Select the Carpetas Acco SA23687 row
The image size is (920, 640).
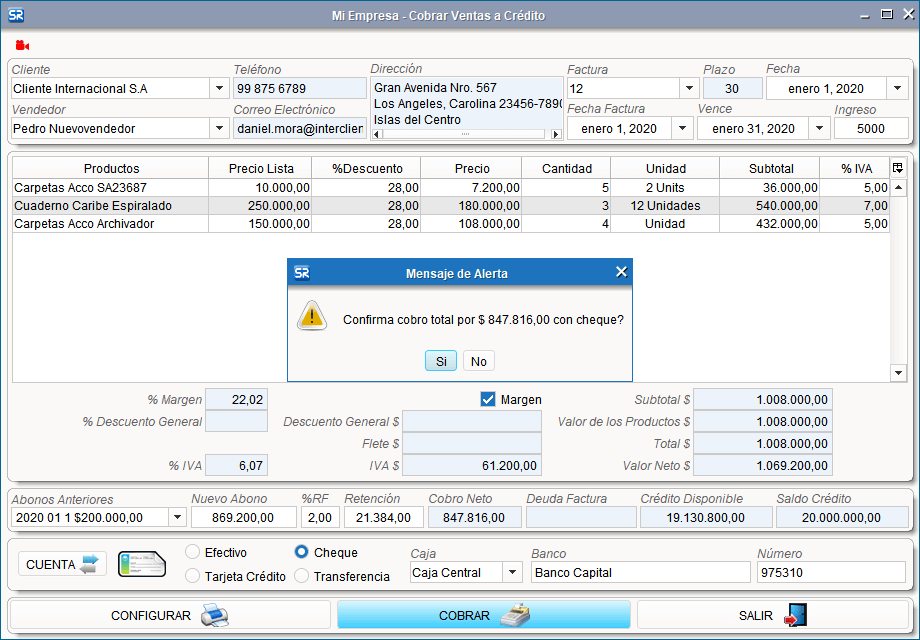(x=451, y=188)
